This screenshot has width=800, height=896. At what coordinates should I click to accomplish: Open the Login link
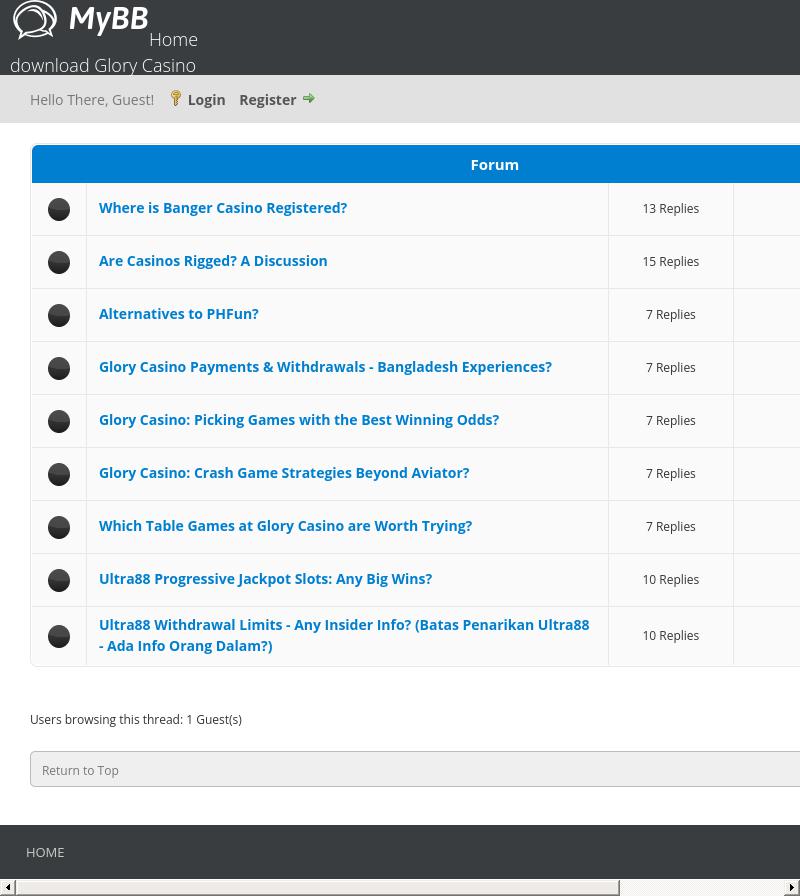[206, 99]
